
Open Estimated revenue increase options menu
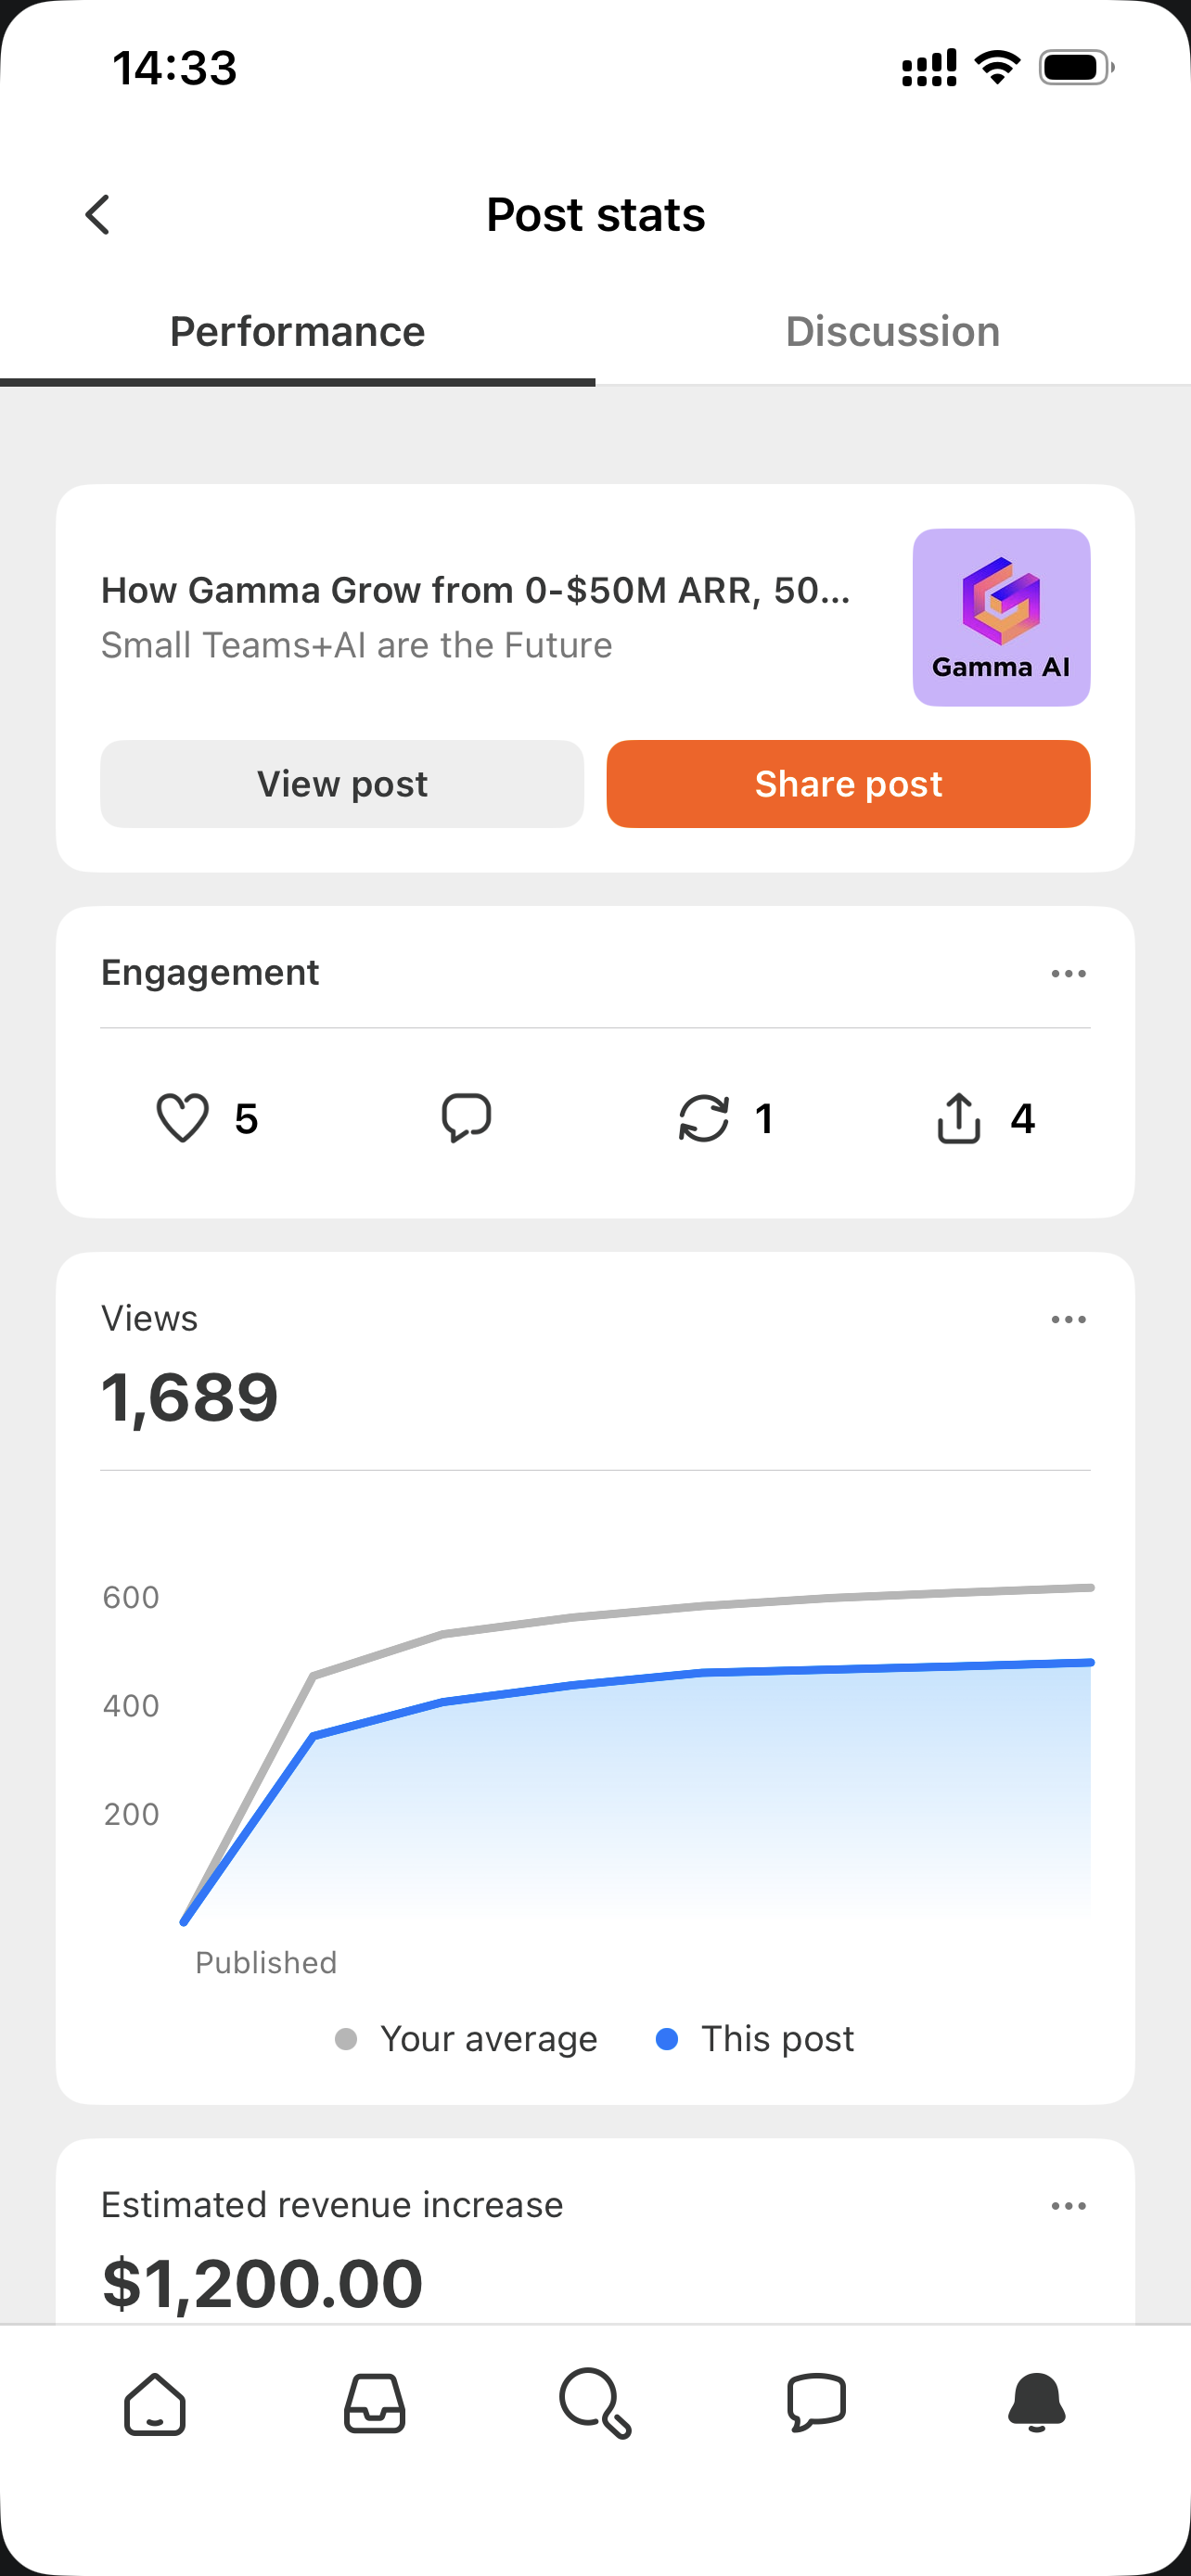1068,2206
